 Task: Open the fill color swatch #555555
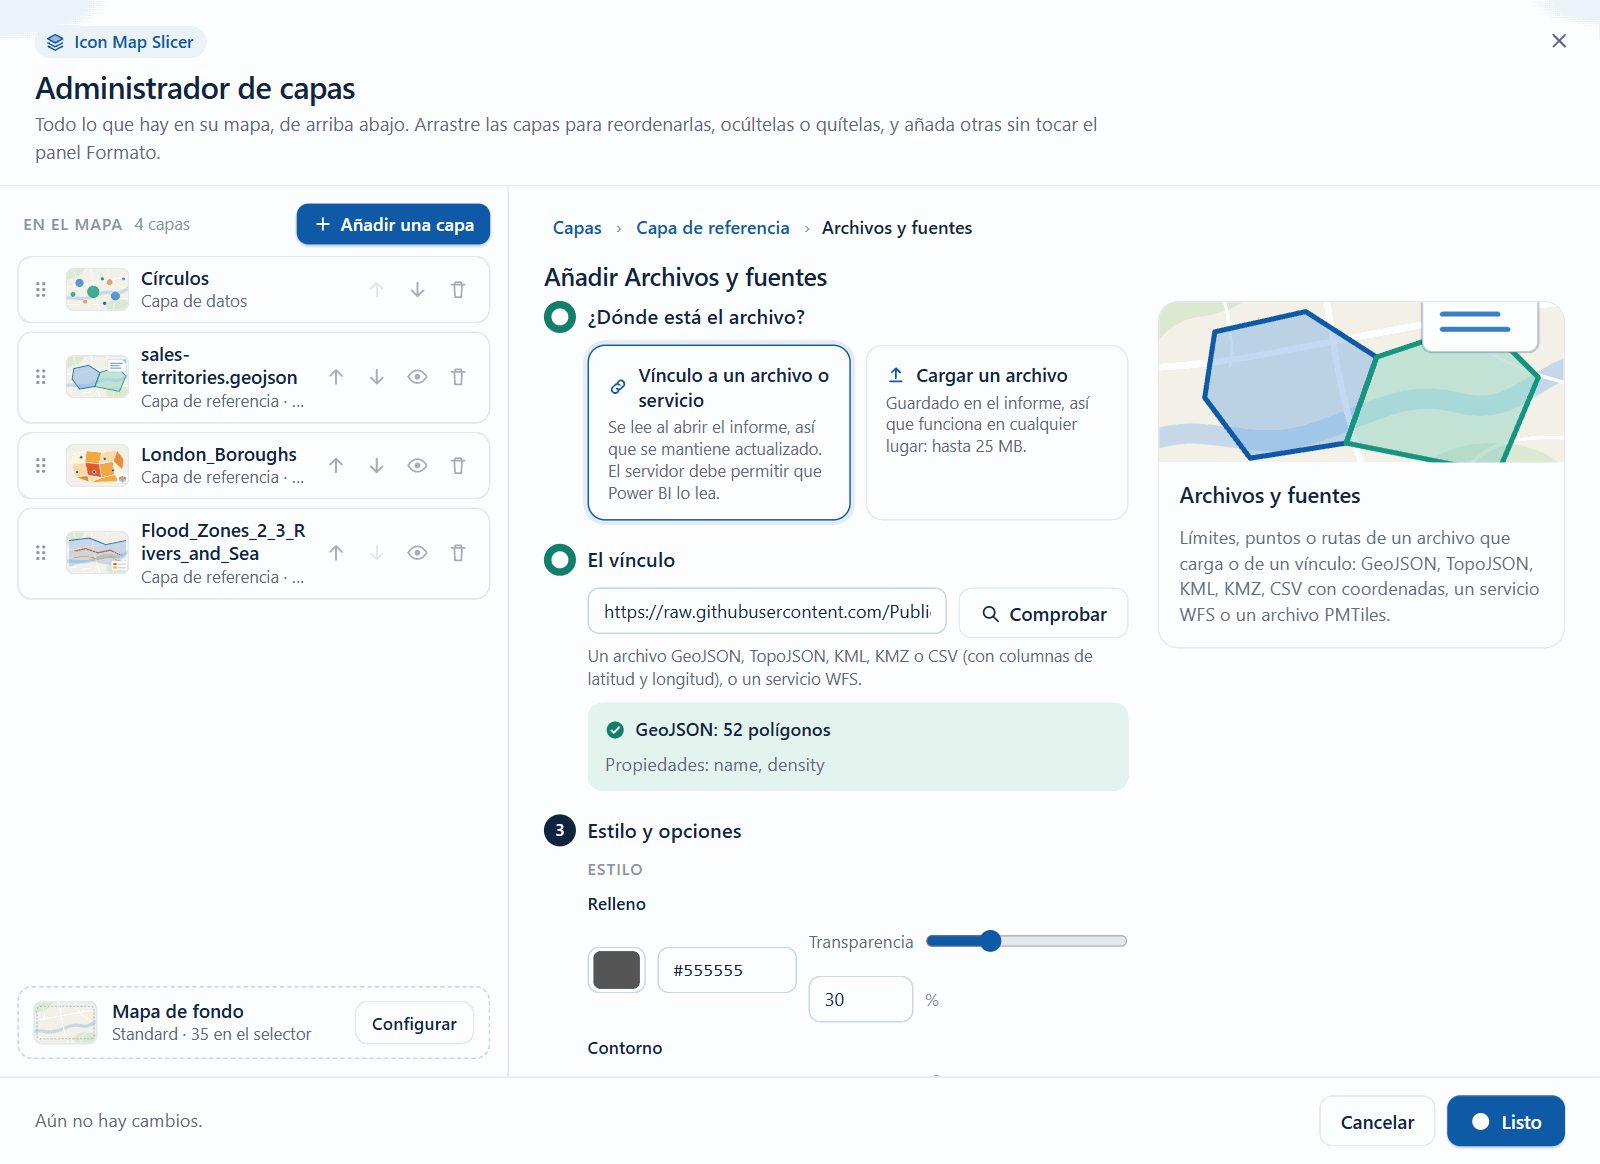617,970
